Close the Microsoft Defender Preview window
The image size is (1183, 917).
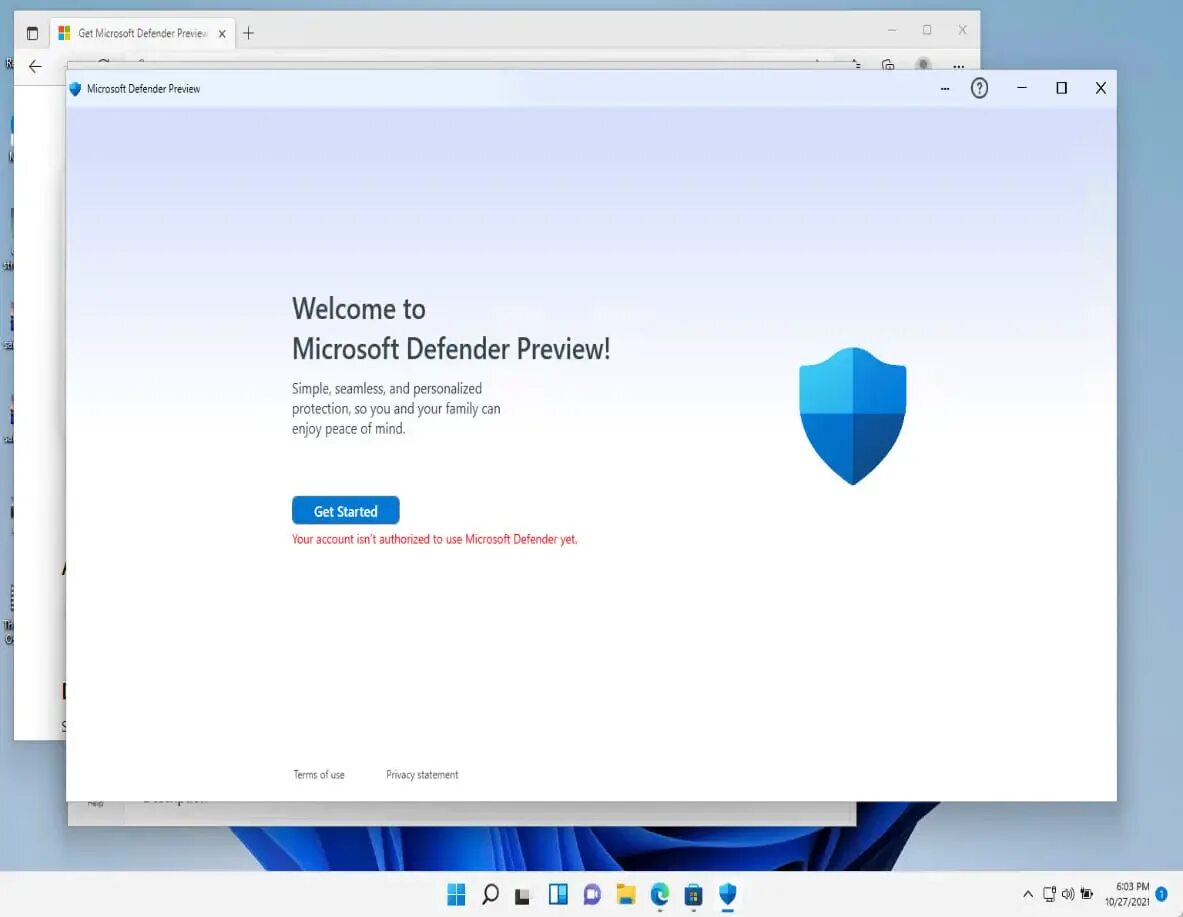pyautogui.click(x=1101, y=88)
